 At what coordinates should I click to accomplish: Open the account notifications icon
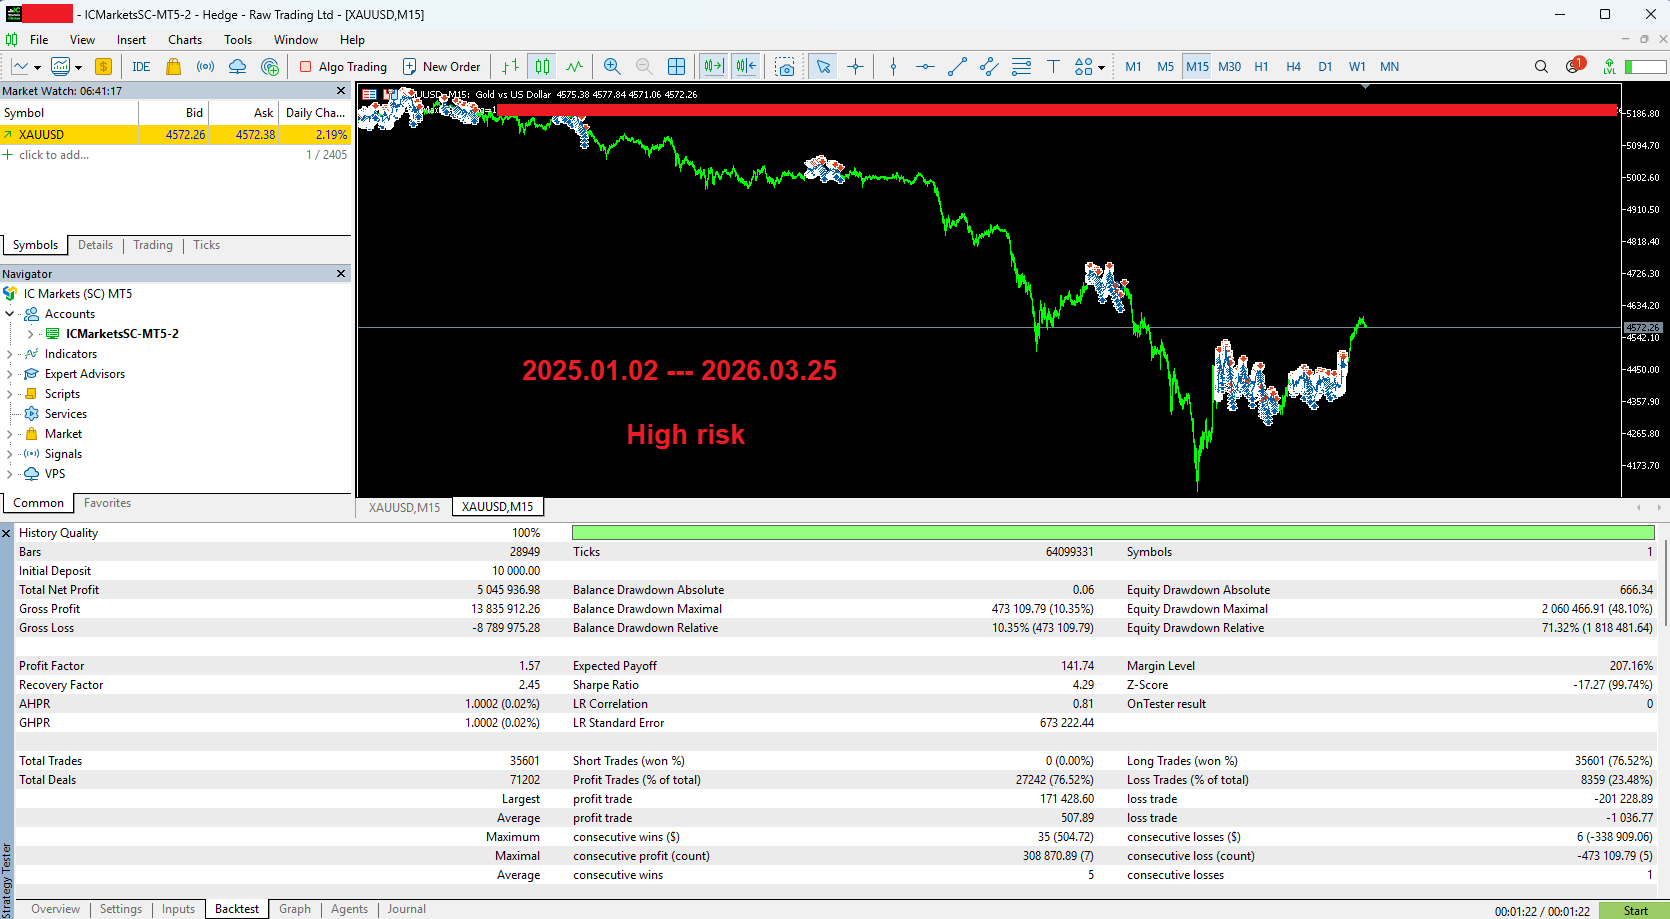1574,66
